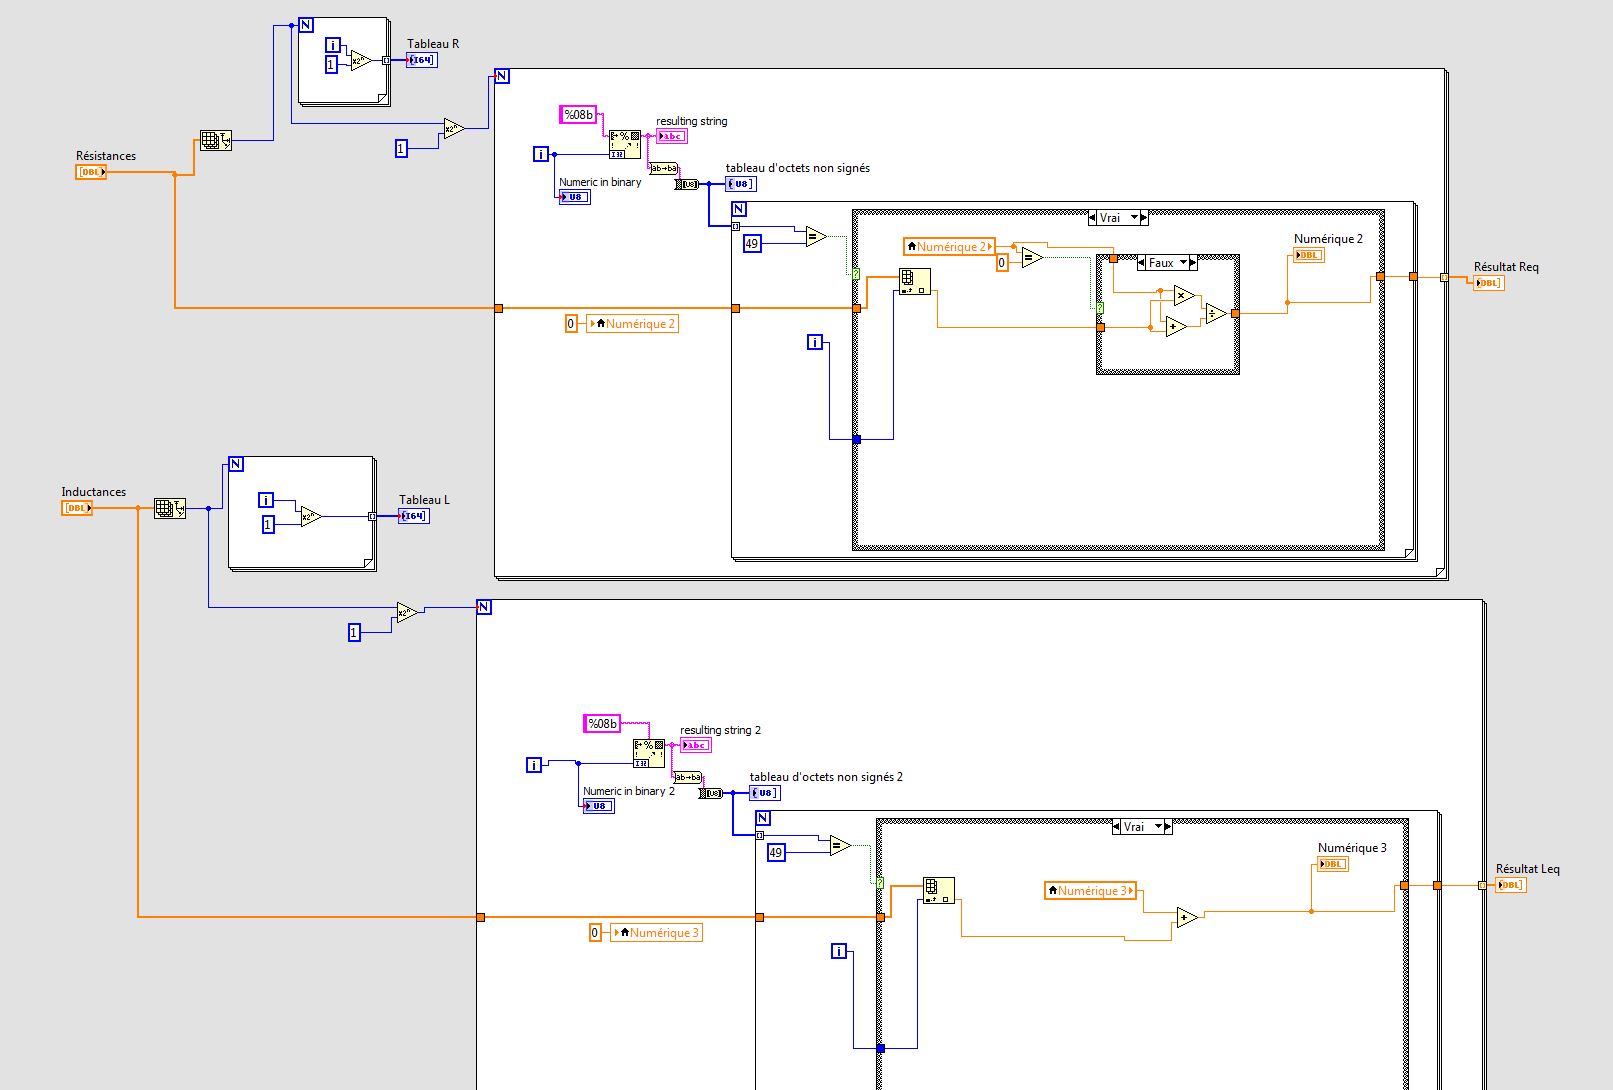Select Tableau L I64 indicator terminal
Image resolution: width=1613 pixels, height=1090 pixels.
pyautogui.click(x=413, y=516)
